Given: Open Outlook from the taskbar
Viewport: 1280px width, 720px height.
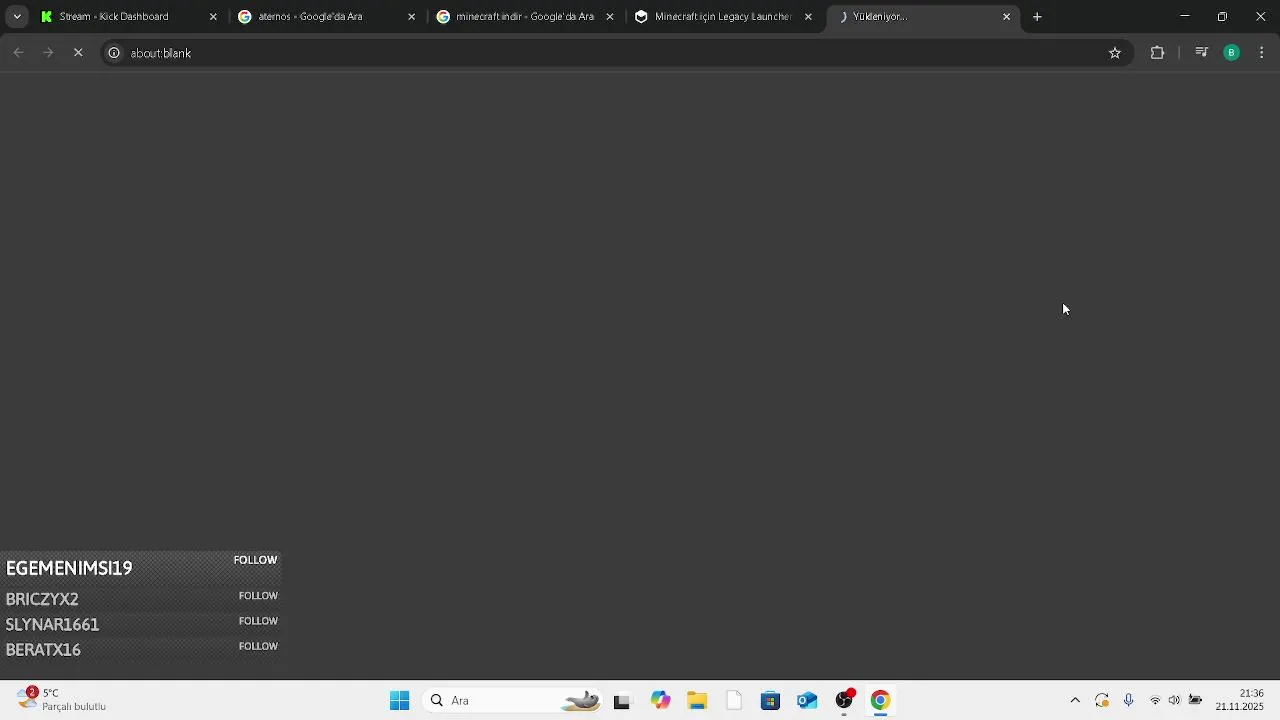Looking at the screenshot, I should tap(807, 701).
